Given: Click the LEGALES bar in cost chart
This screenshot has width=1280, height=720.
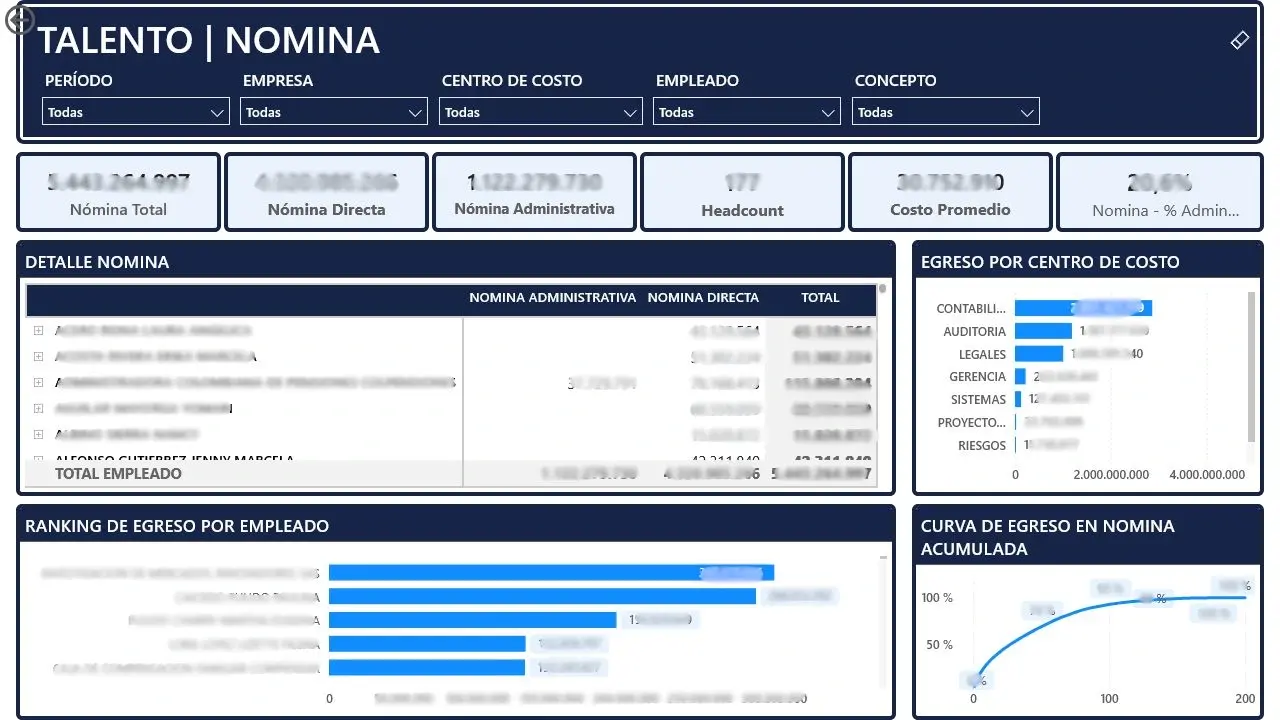Looking at the screenshot, I should 1038,354.
